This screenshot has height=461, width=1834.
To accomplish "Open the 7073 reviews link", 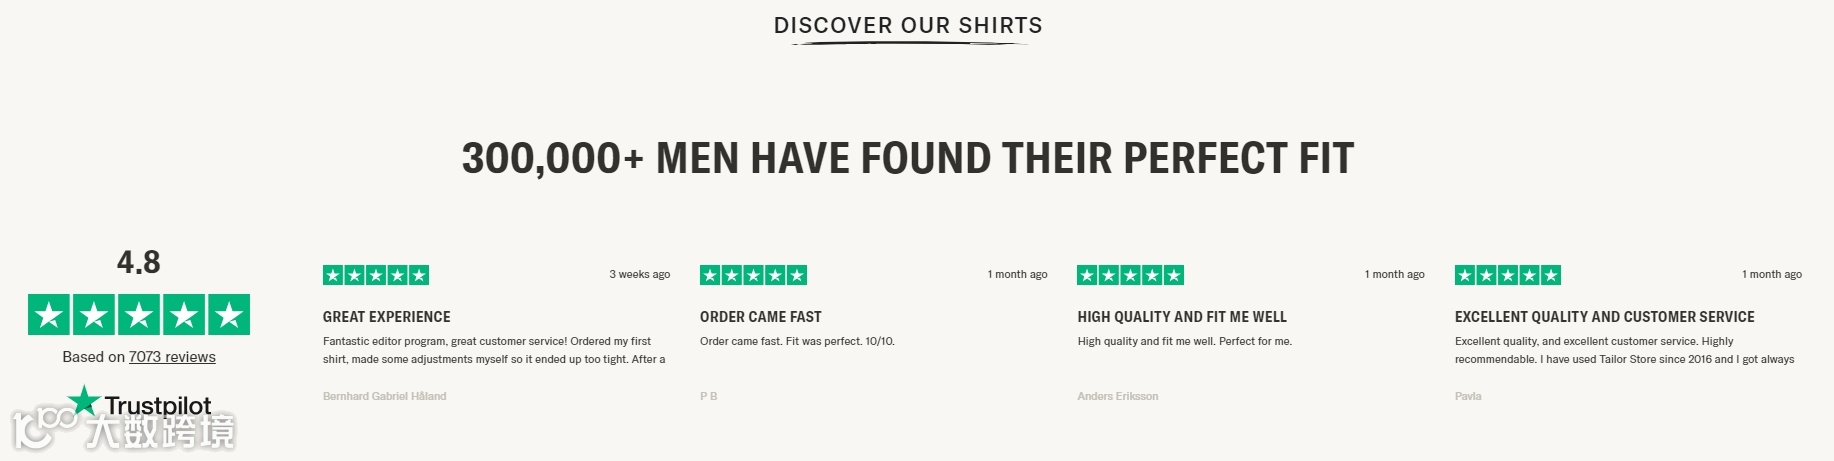I will [x=172, y=357].
